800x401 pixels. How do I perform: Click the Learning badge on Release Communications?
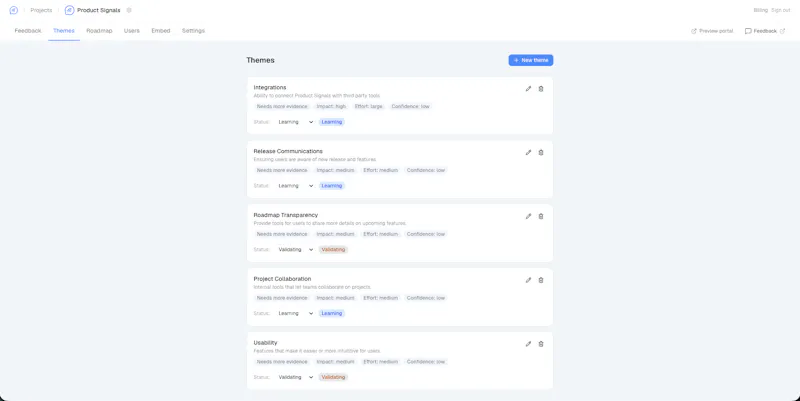tap(332, 186)
